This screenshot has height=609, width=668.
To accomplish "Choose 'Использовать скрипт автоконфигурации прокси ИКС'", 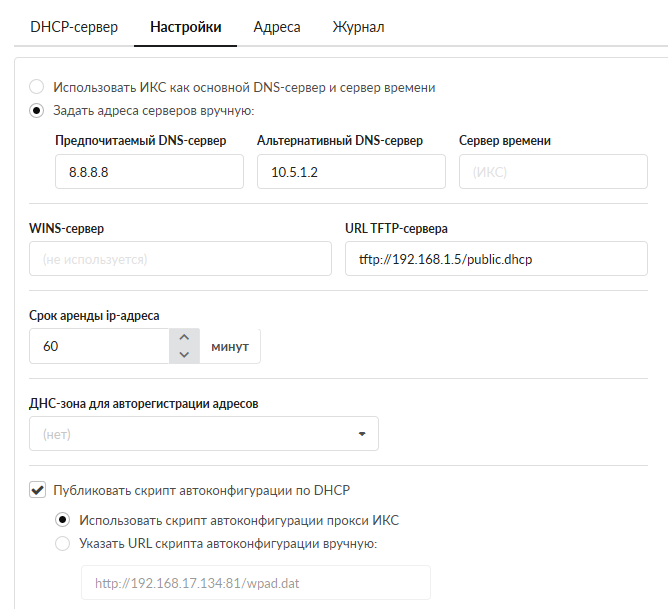I will (x=63, y=520).
